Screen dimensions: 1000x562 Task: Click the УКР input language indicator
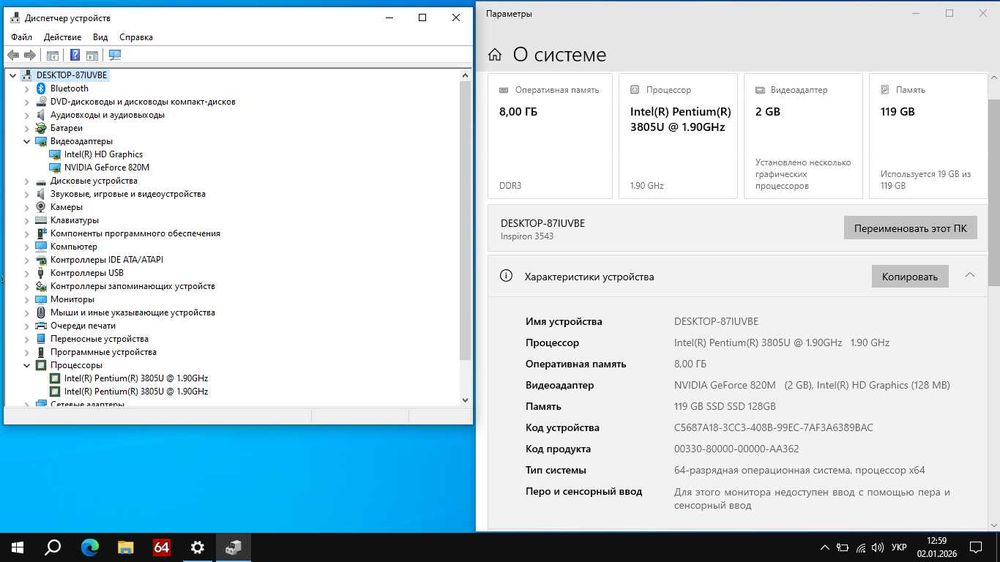click(899, 547)
